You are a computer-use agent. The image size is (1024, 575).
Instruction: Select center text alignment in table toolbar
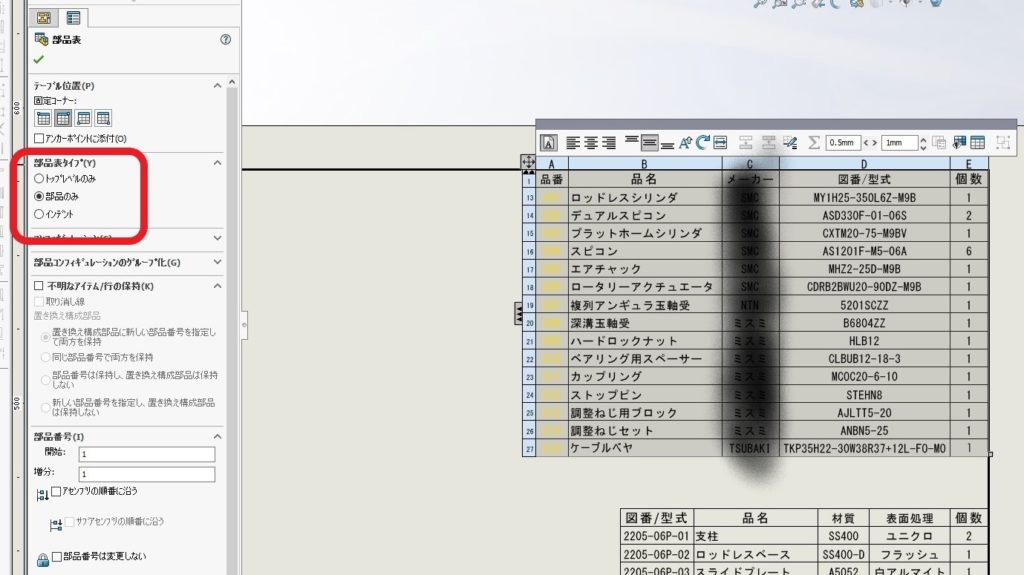591,143
